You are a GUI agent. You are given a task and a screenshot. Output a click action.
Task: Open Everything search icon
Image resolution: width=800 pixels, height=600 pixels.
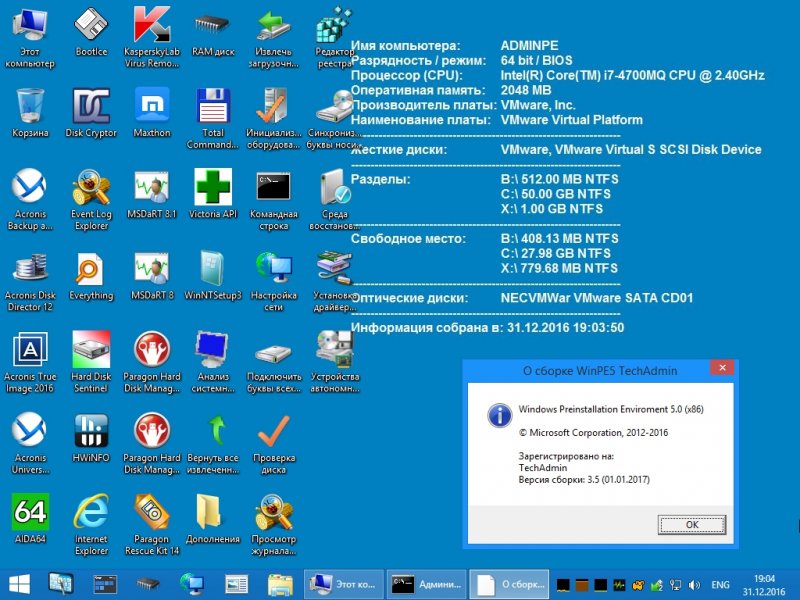click(91, 276)
